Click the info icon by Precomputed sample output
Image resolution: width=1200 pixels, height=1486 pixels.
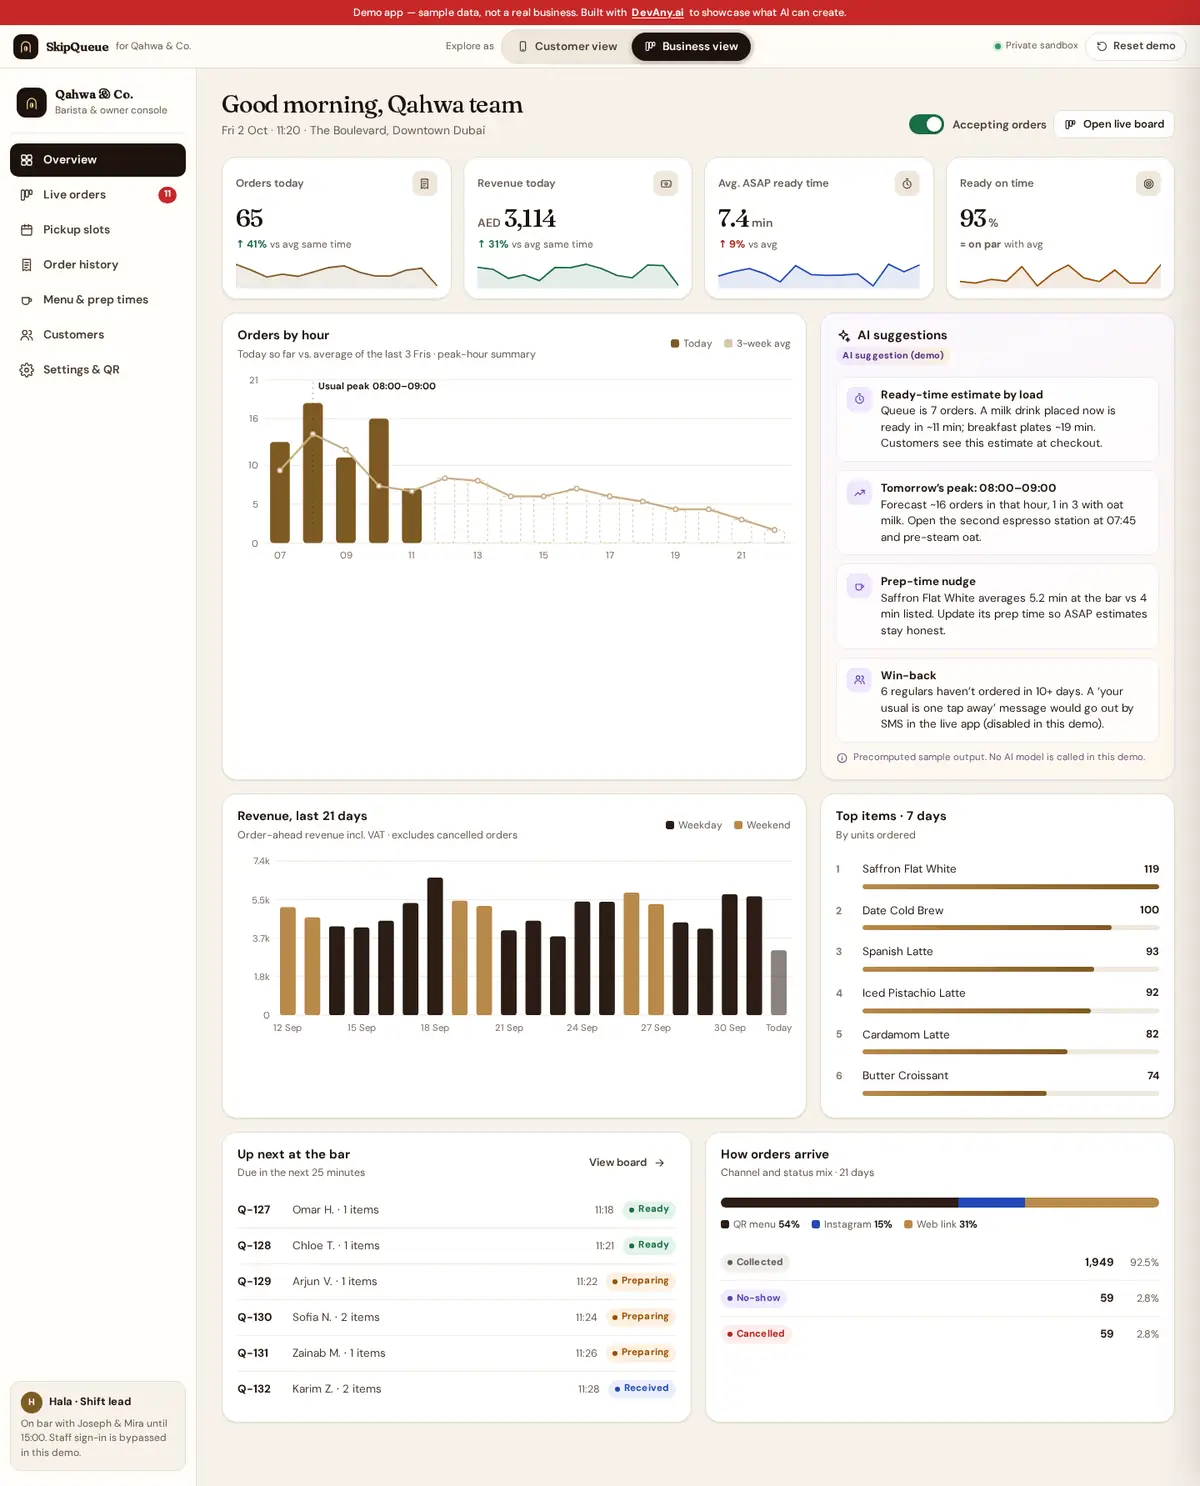(x=842, y=758)
